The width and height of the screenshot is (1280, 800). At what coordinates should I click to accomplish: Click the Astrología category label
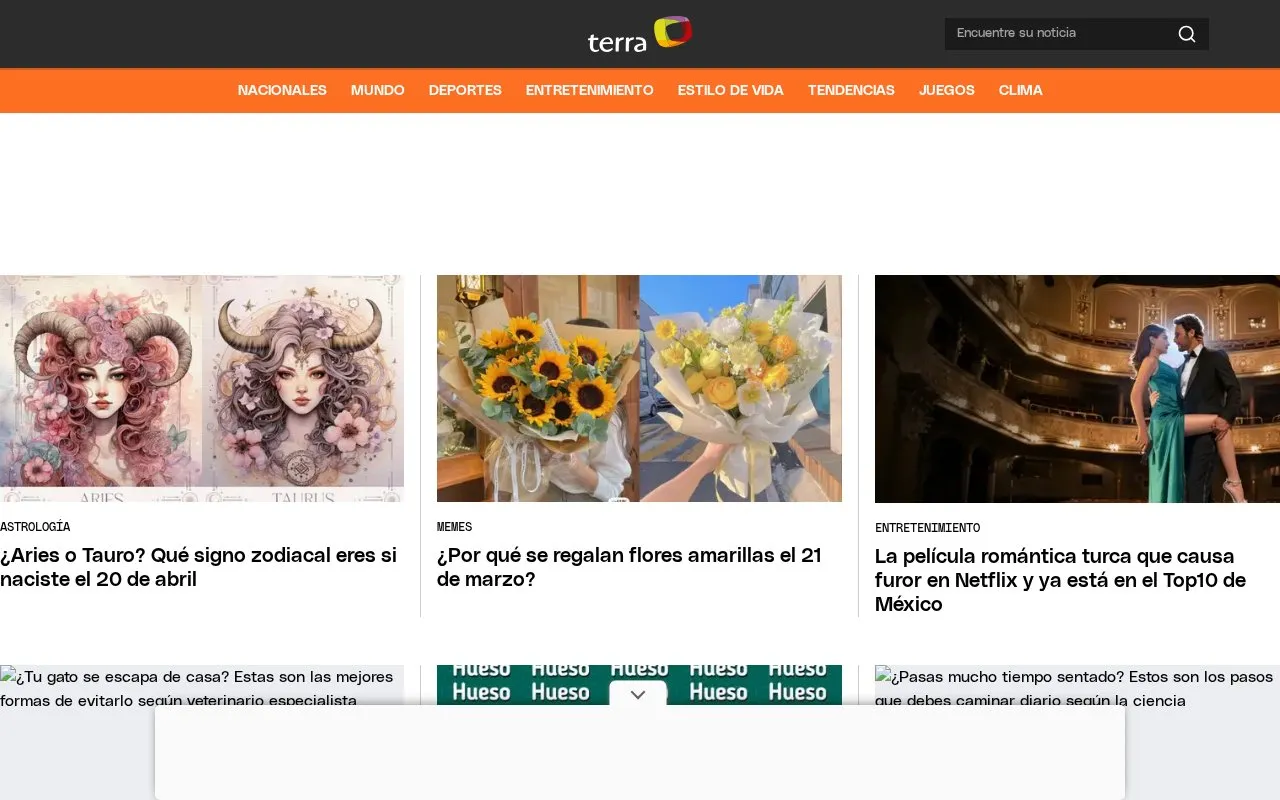point(35,527)
